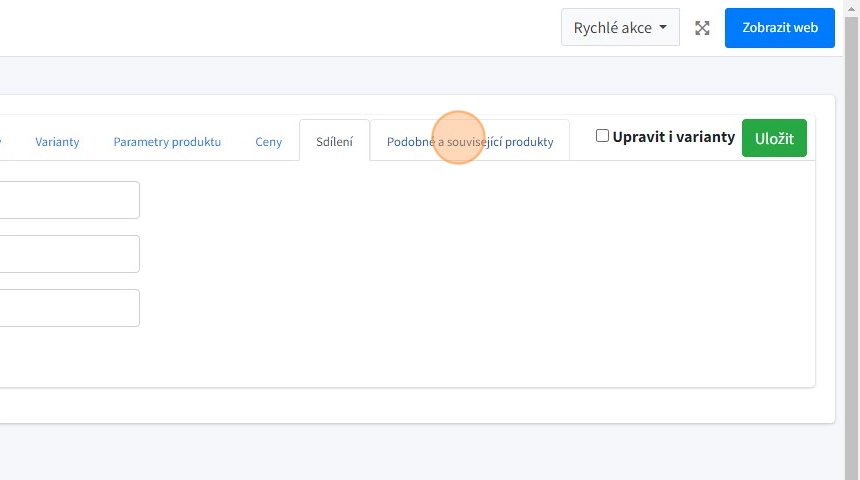Click into the second text field
The width and height of the screenshot is (860, 480).
pyautogui.click(x=68, y=254)
